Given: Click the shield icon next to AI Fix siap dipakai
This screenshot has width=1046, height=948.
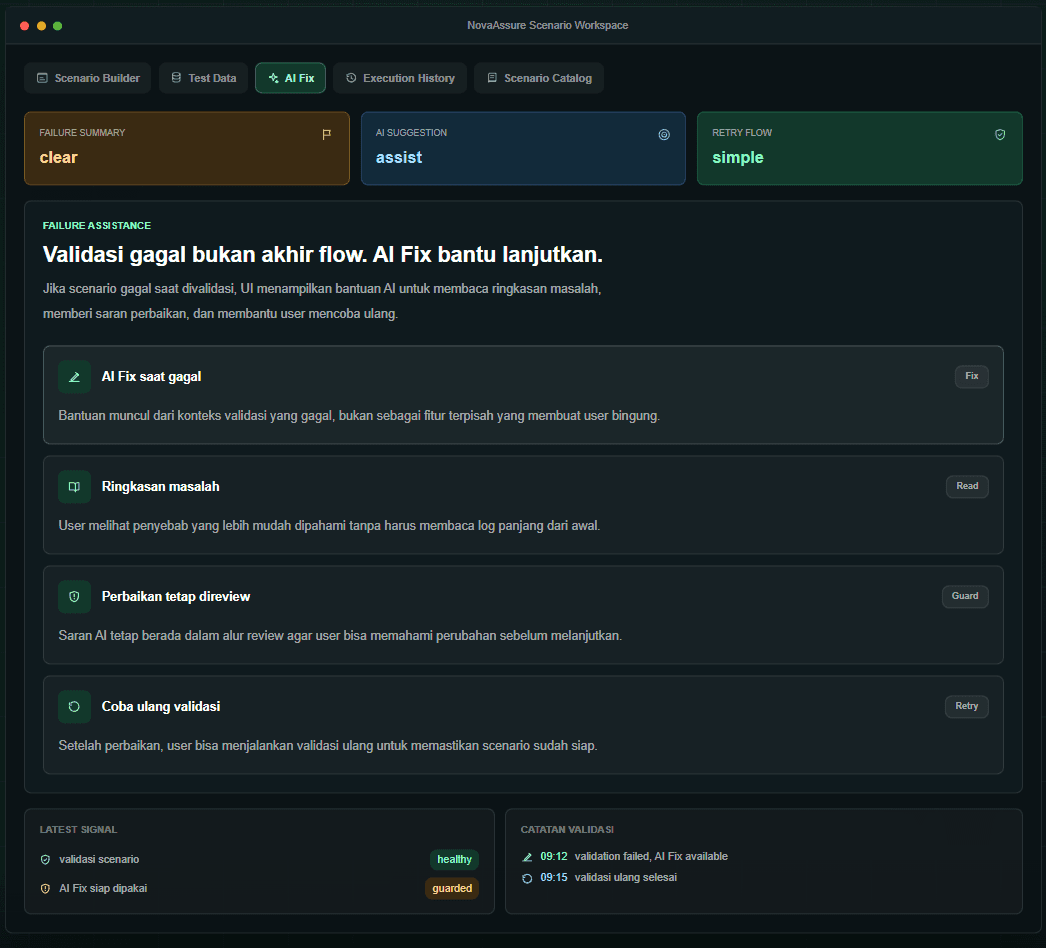Looking at the screenshot, I should tap(45, 889).
